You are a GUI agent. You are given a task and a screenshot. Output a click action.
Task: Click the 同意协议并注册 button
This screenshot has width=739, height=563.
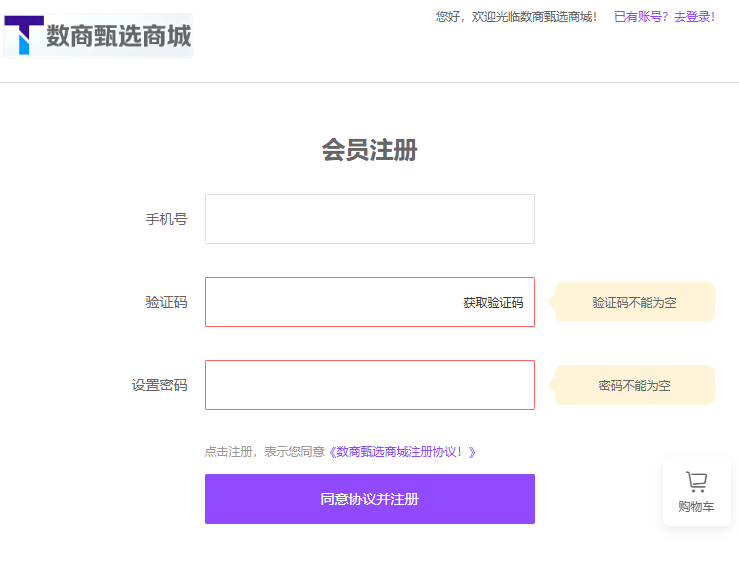coord(370,499)
